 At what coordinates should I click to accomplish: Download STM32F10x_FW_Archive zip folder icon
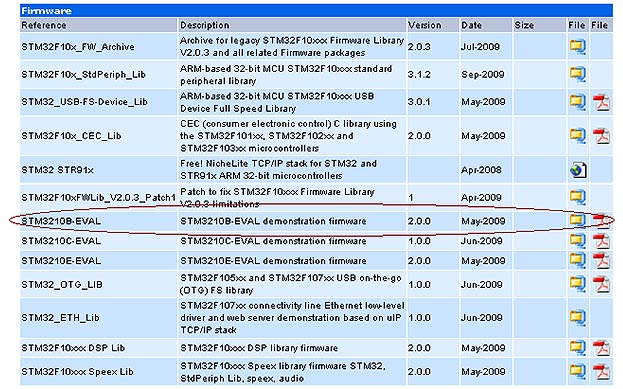click(x=578, y=47)
